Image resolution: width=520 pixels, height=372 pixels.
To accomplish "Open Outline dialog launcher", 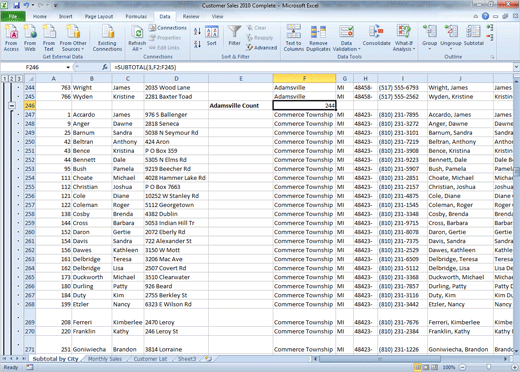I will [492, 57].
